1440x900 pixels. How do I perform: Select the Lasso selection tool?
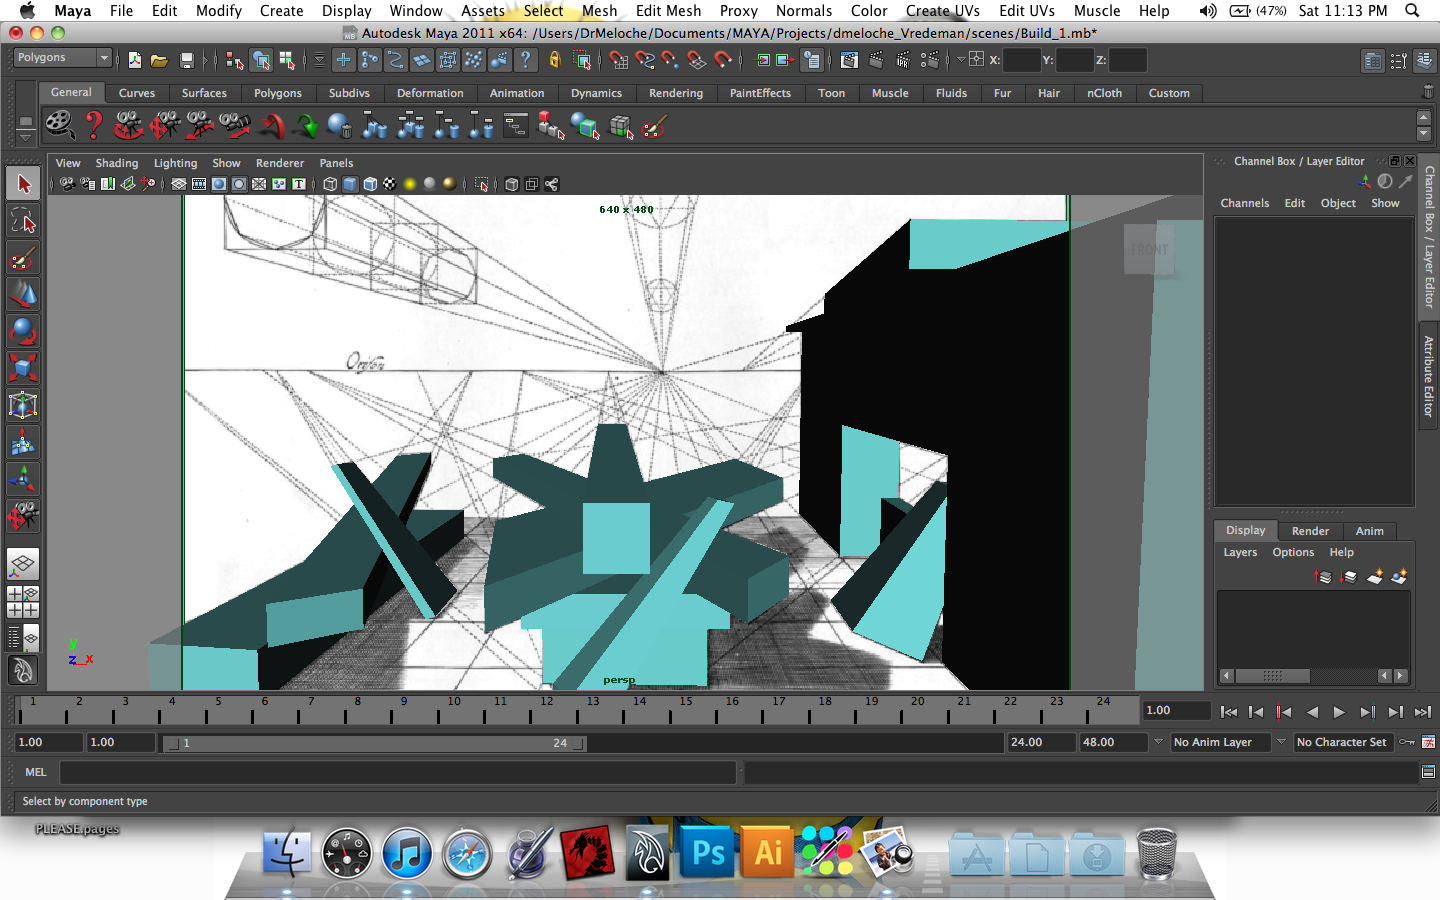point(23,221)
